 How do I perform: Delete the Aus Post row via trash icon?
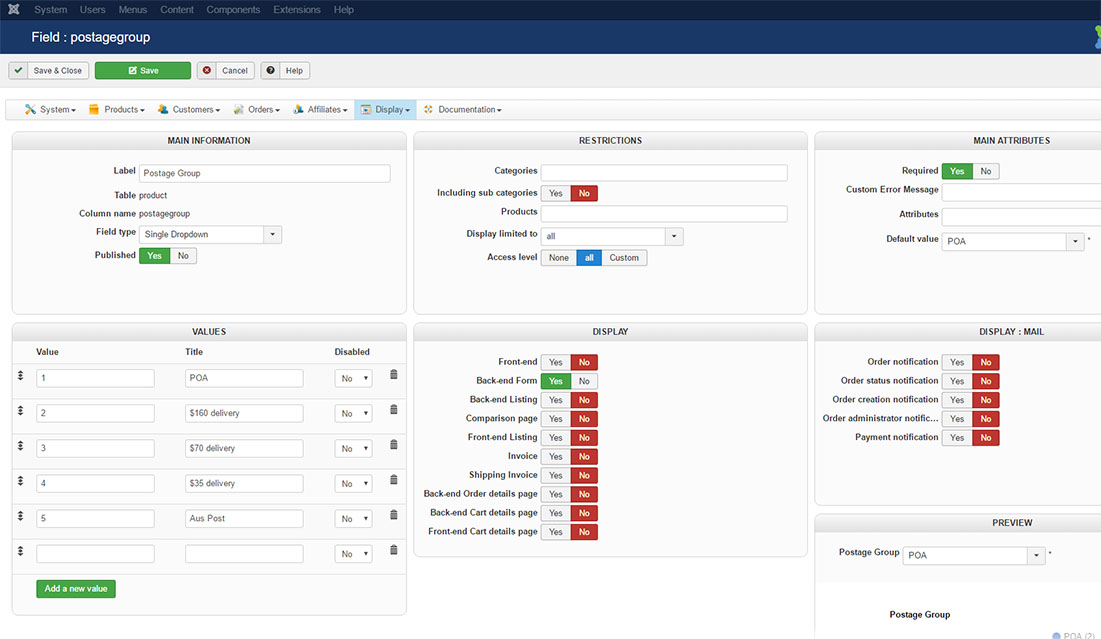tap(394, 515)
